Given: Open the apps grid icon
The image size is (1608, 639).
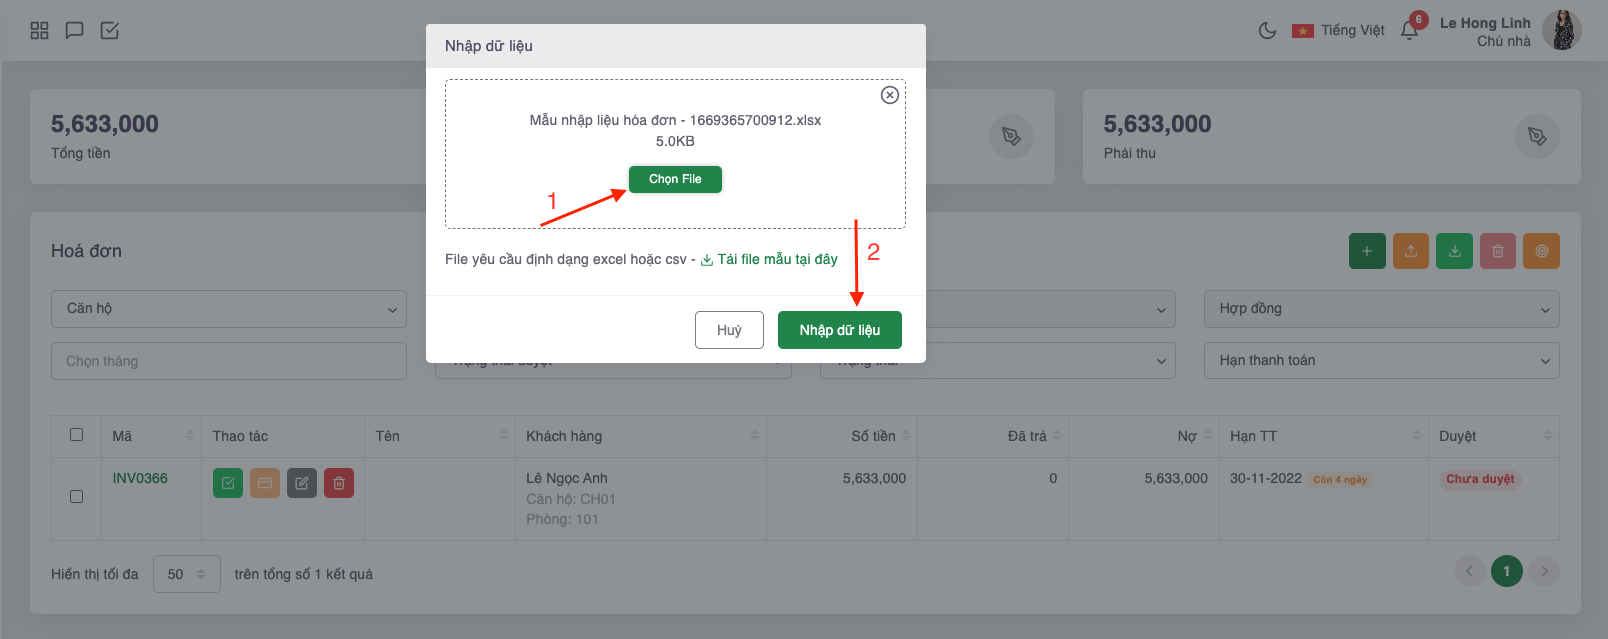Looking at the screenshot, I should (x=40, y=30).
